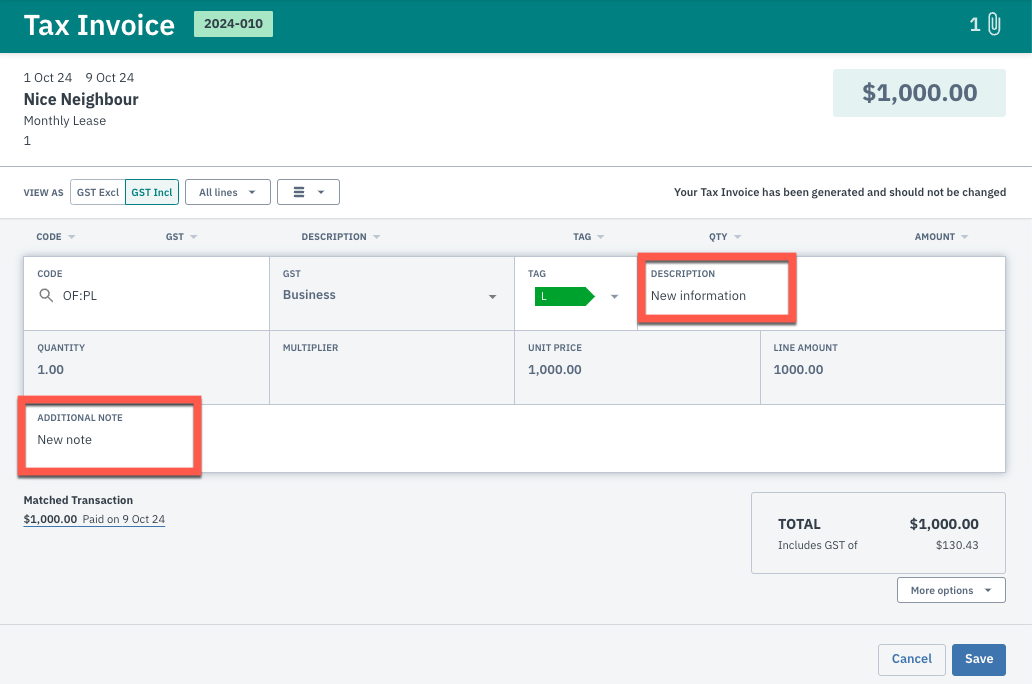Click the due date 9 Oct 24

[110, 78]
